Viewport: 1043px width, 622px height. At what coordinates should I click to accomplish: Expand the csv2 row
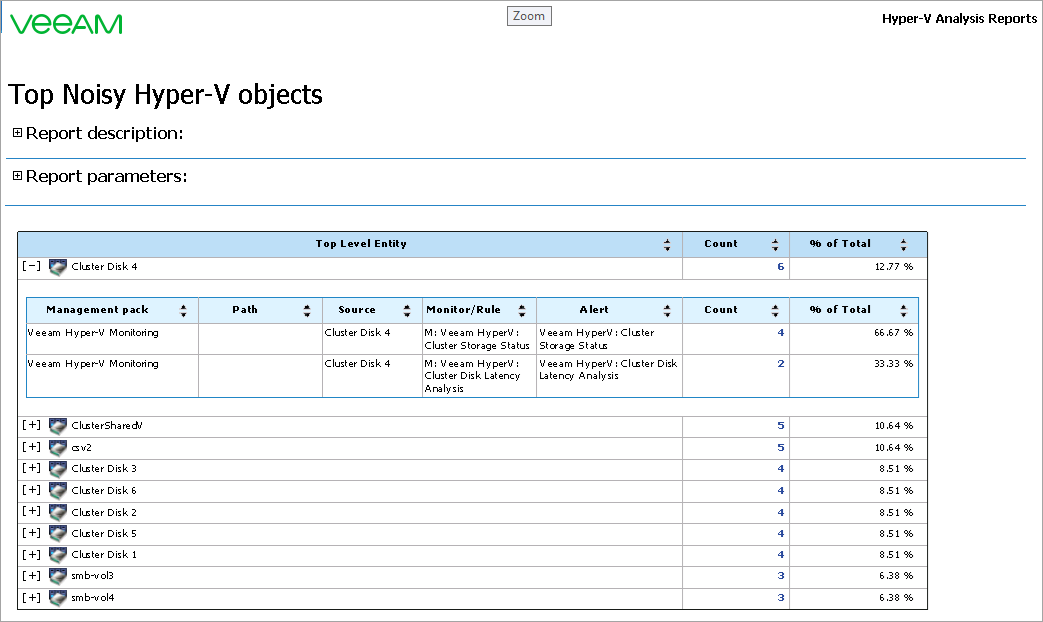pyautogui.click(x=31, y=447)
